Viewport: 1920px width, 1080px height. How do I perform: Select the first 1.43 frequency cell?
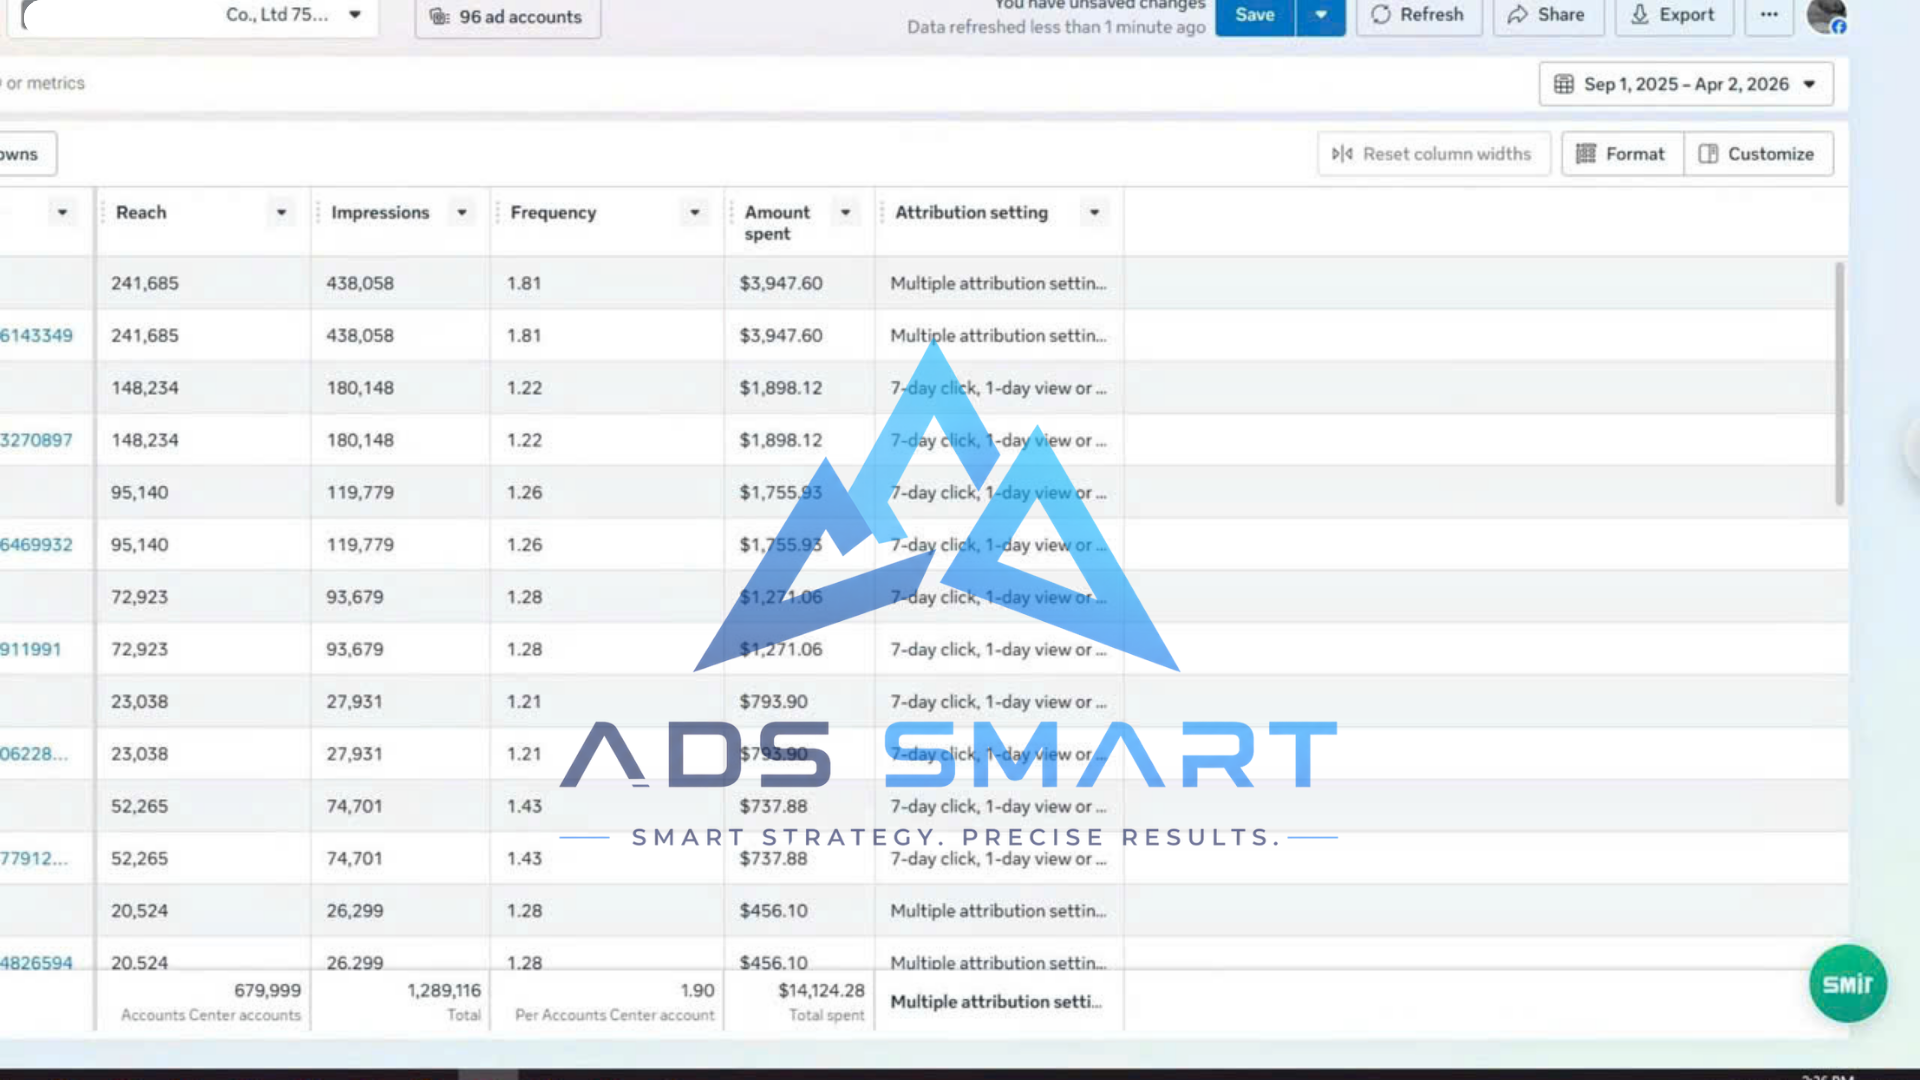coord(524,806)
